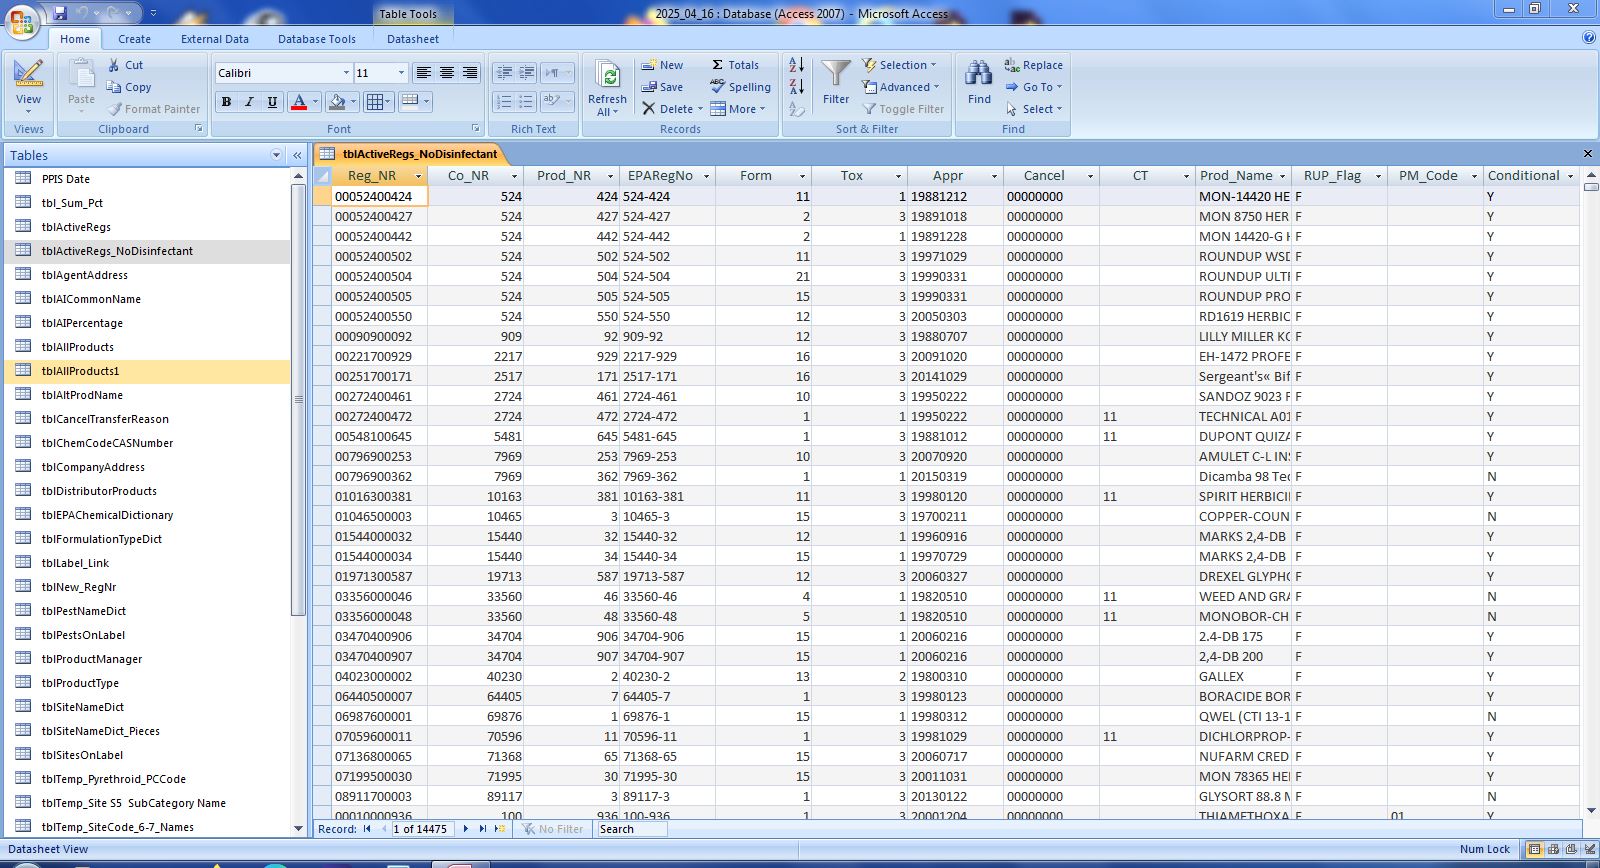
Task: Open the Selection filter dropdown
Action: (899, 65)
